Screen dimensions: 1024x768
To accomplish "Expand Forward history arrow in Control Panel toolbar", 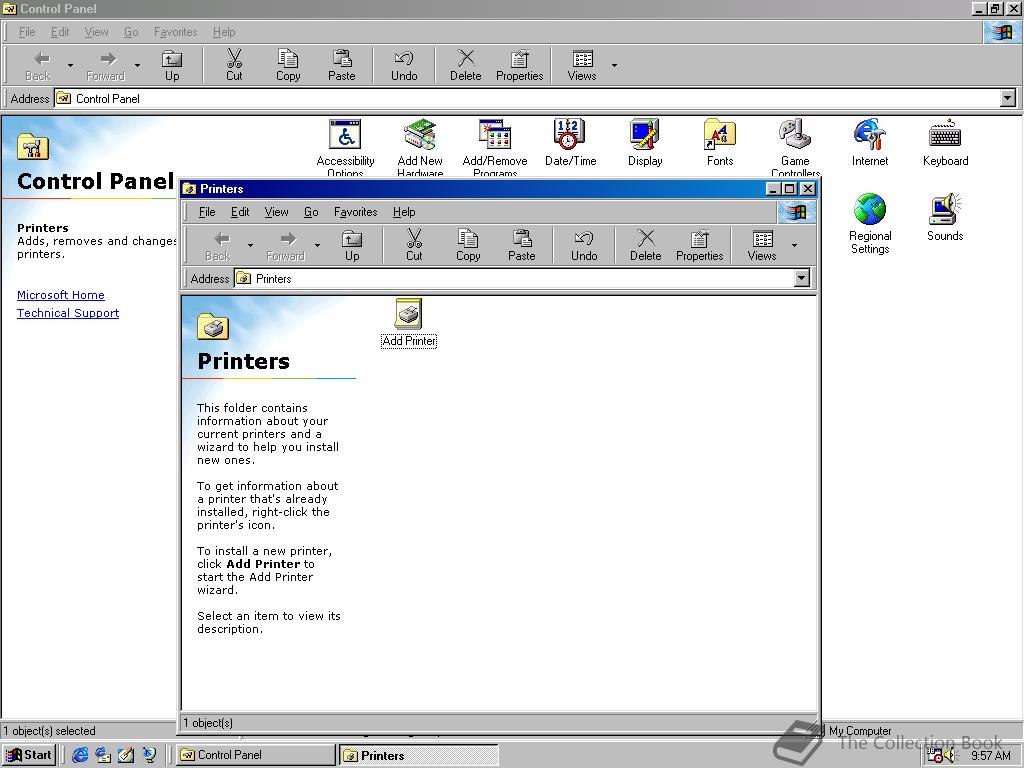I will coord(137,66).
